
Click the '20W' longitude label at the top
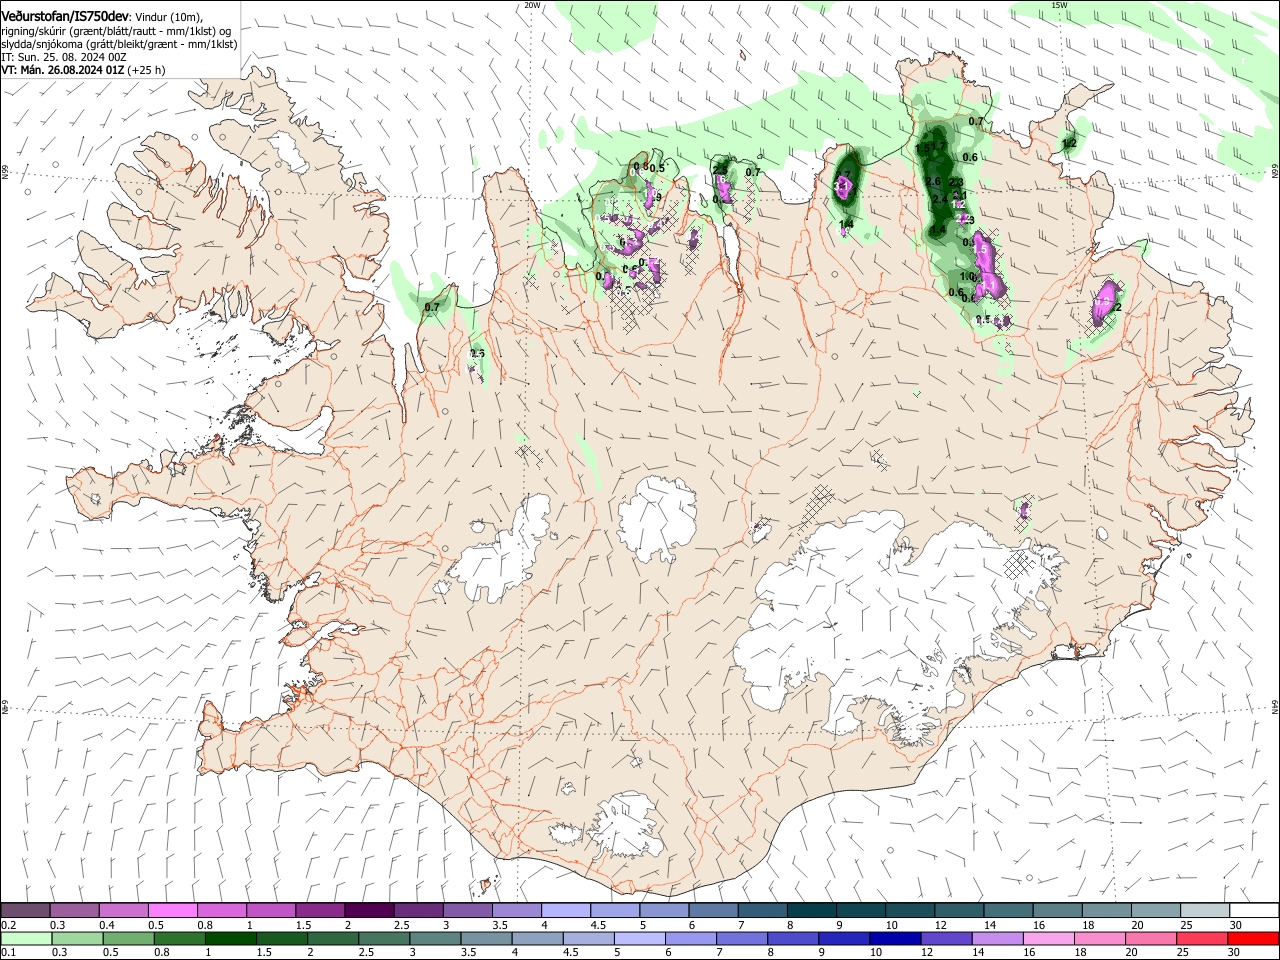click(532, 5)
